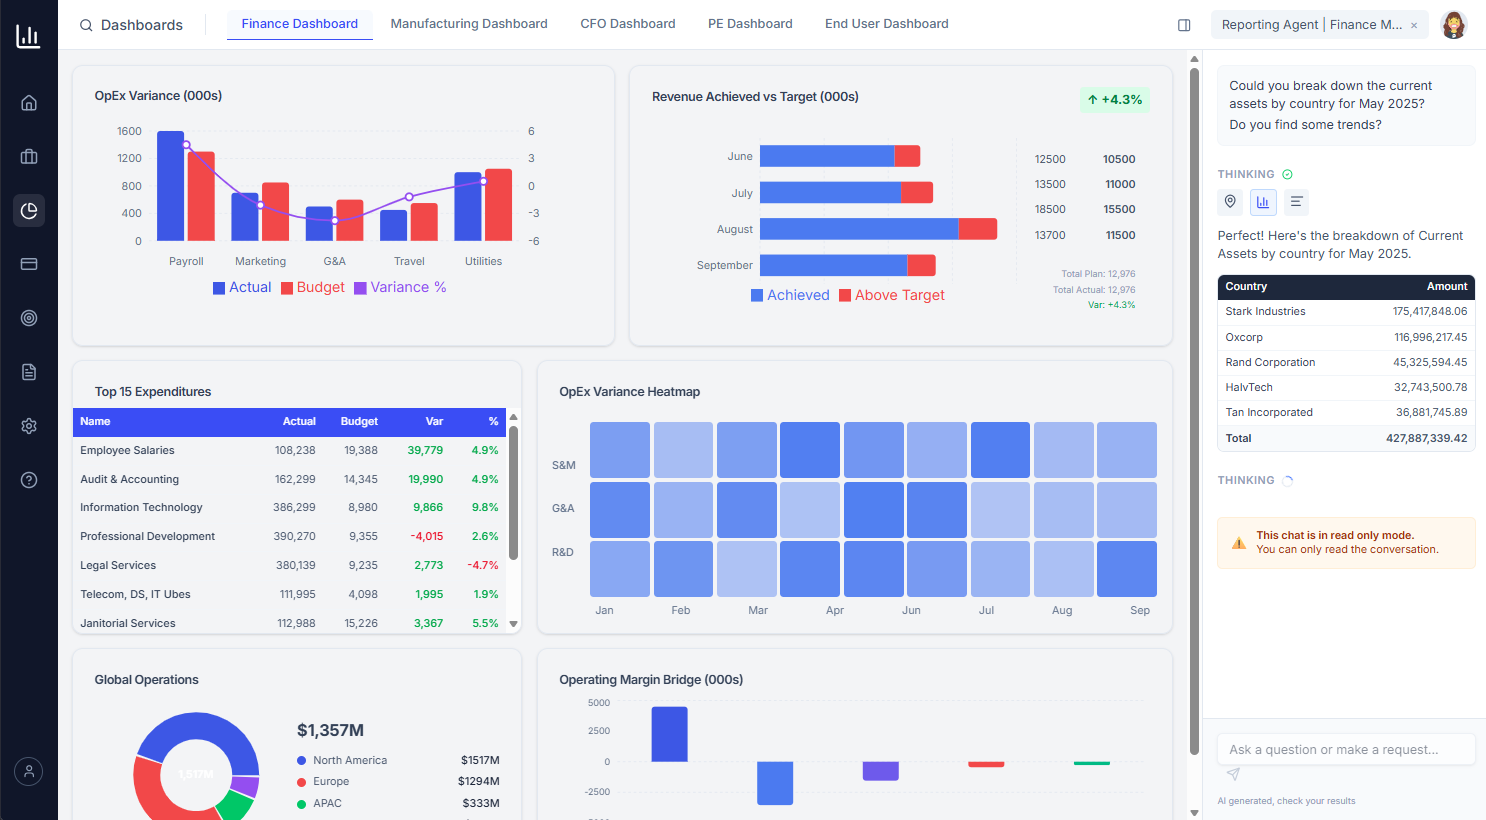Open the Home icon in the sidebar
The image size is (1486, 820).
pos(29,103)
